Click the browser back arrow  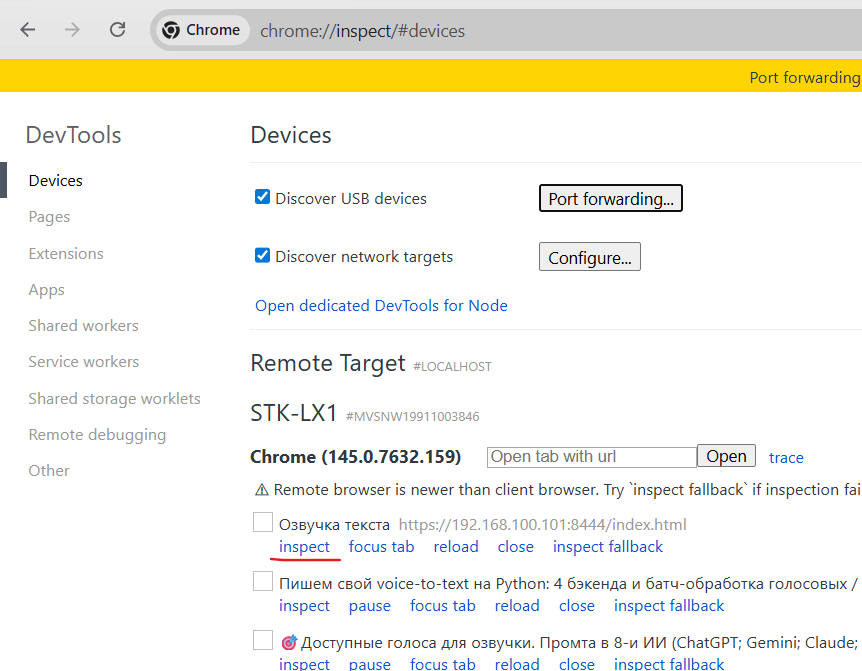point(28,30)
